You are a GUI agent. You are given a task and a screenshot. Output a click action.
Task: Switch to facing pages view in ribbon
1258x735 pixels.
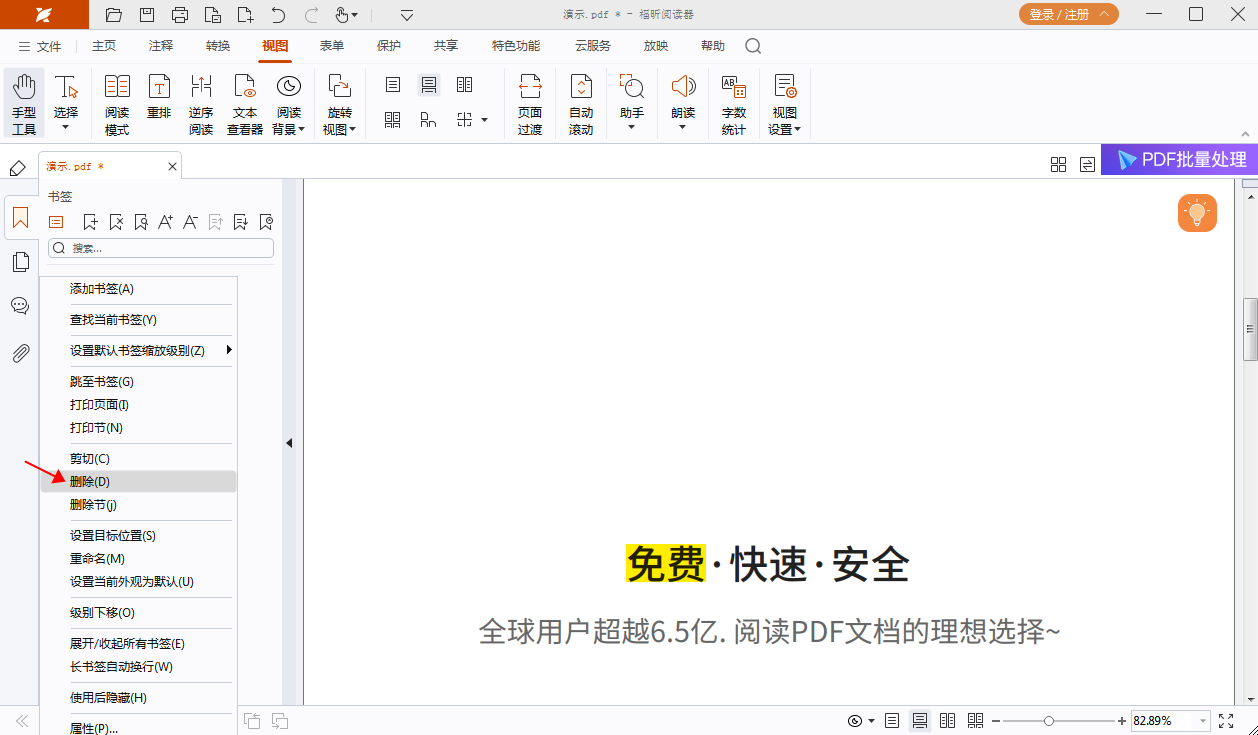coord(465,85)
